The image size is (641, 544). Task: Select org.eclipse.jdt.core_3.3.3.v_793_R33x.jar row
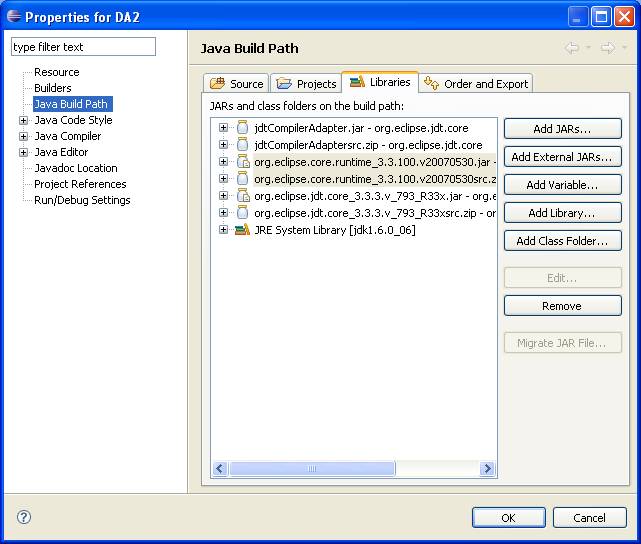[x=374, y=196]
